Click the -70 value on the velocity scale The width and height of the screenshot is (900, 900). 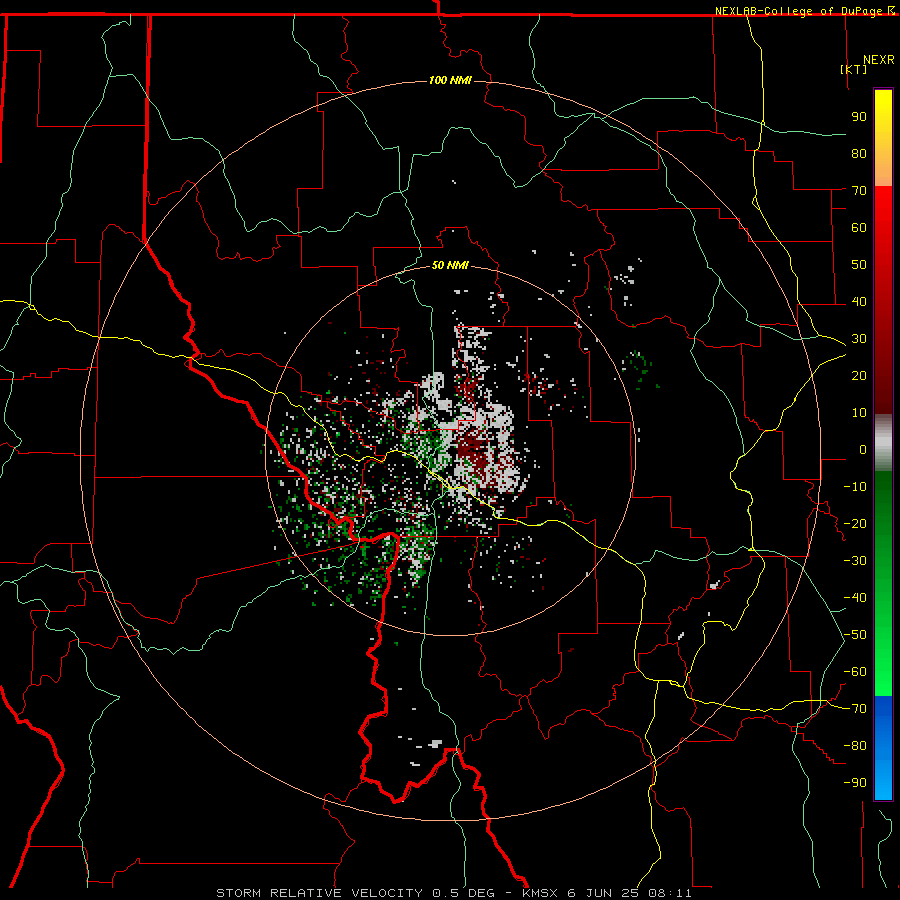coord(855,708)
